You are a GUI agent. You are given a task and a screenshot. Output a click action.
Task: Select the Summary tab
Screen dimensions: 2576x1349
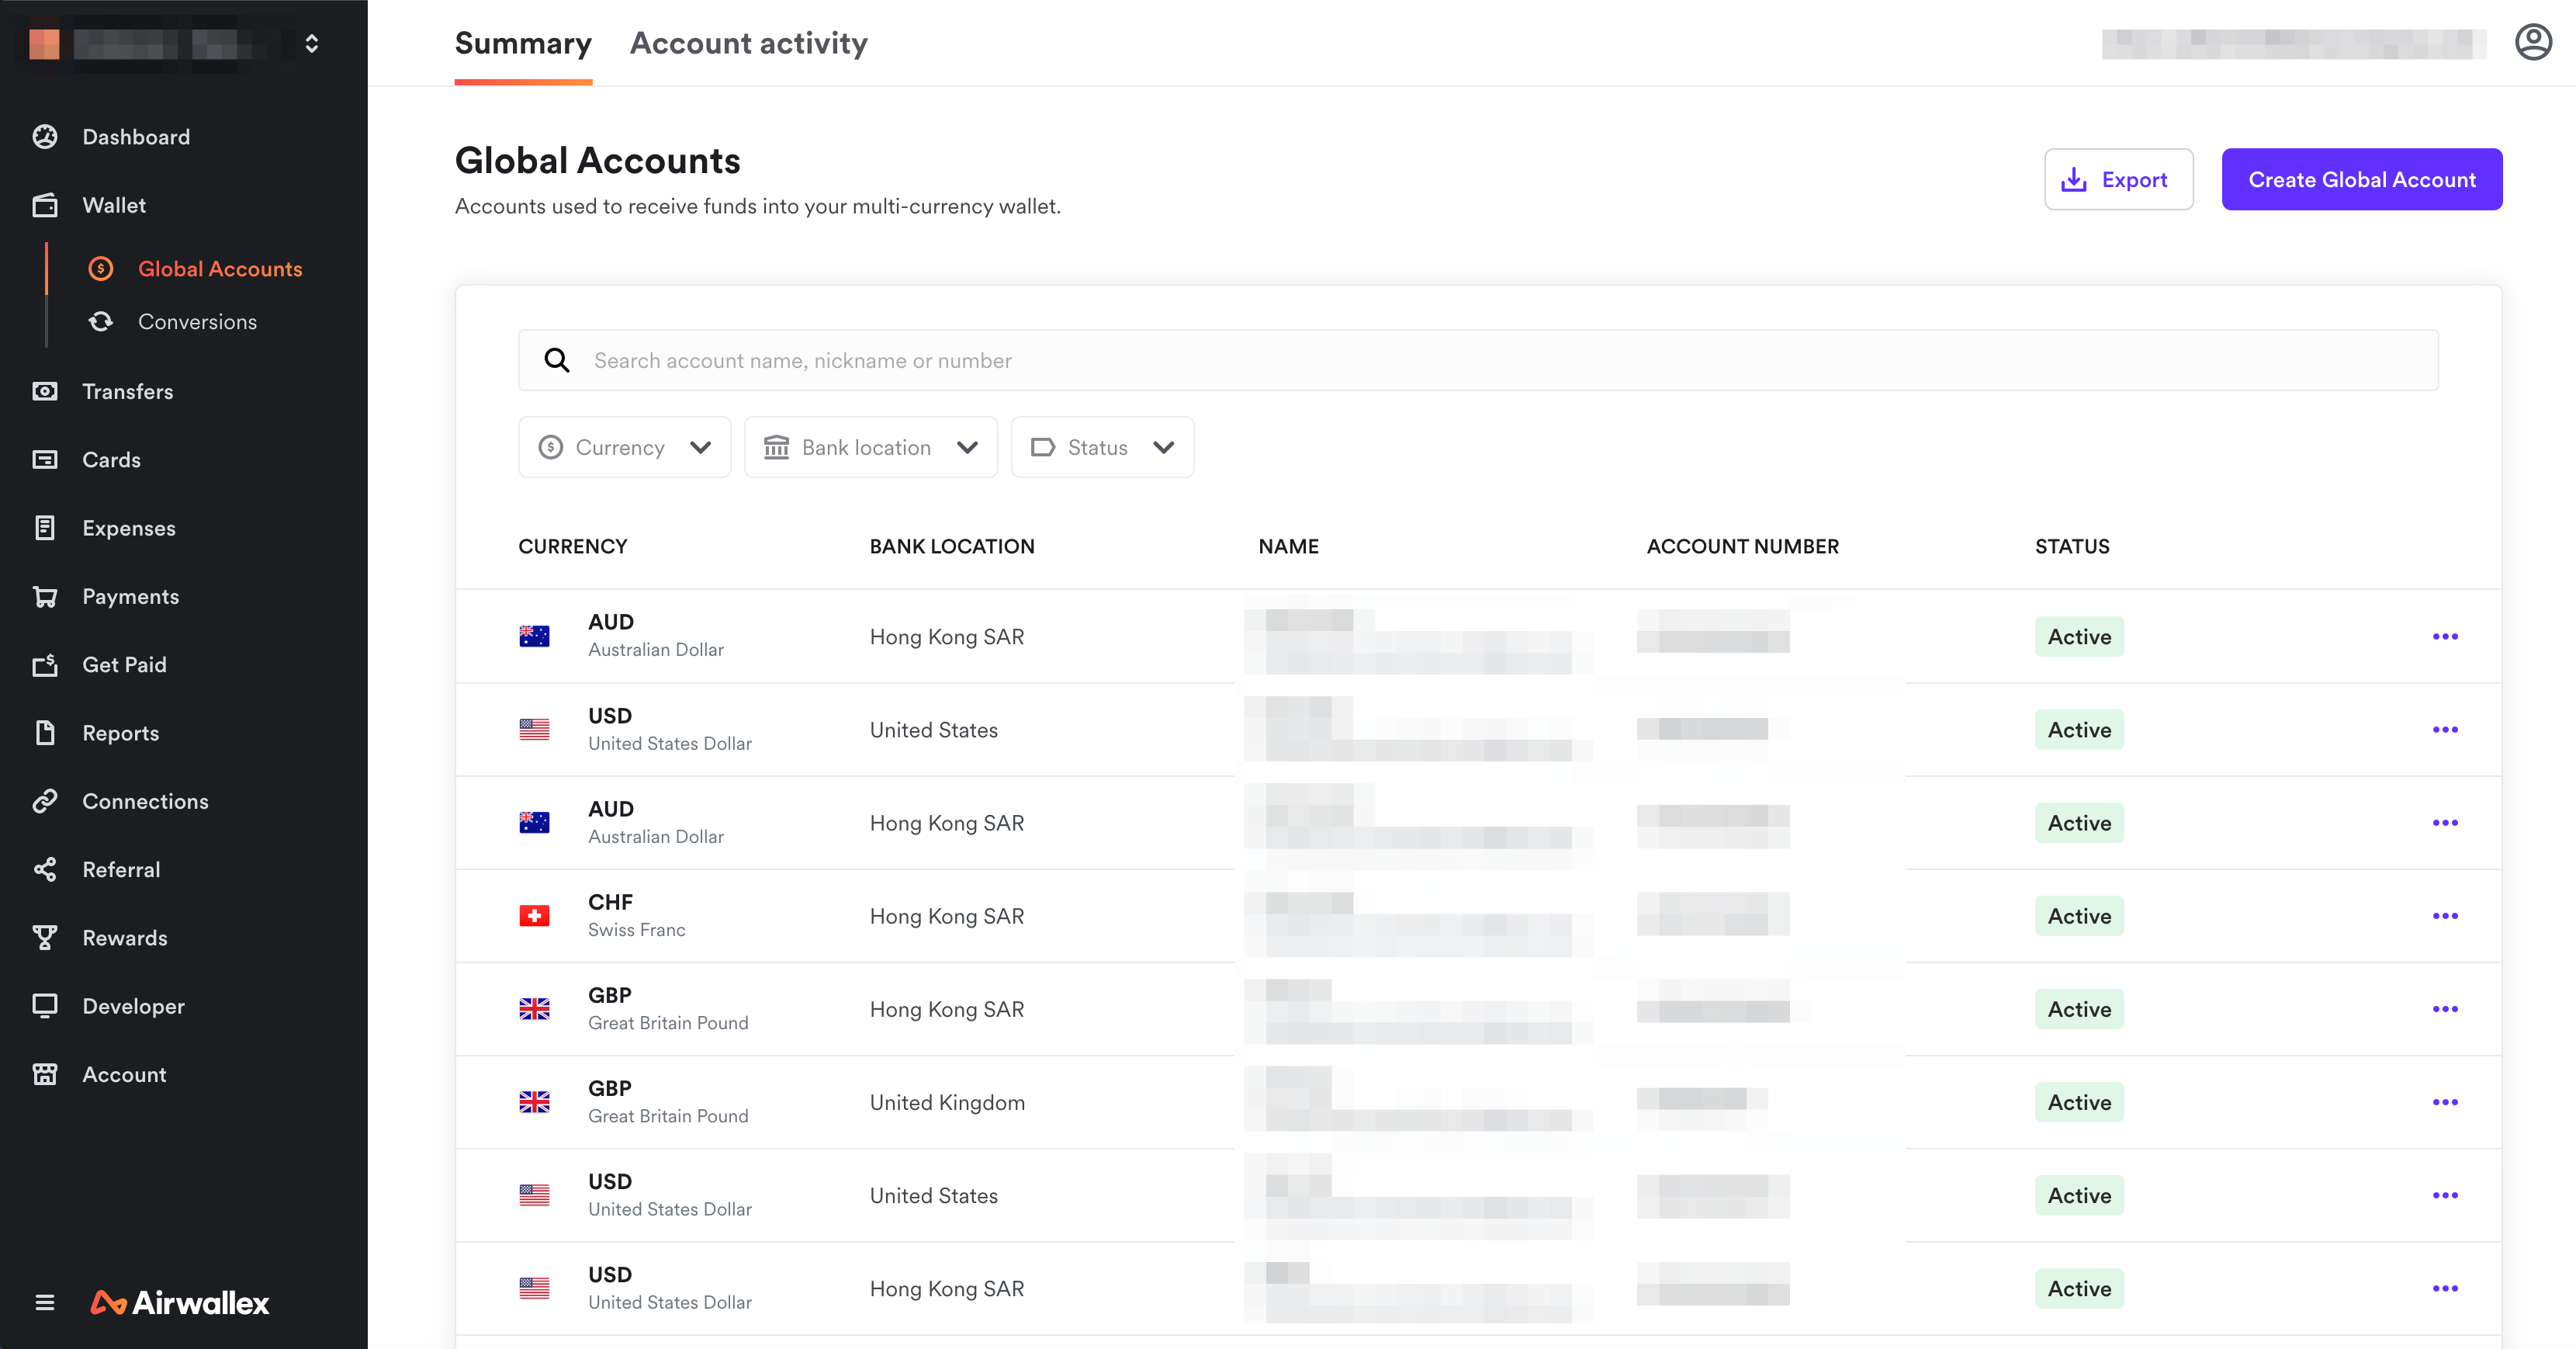tap(522, 43)
